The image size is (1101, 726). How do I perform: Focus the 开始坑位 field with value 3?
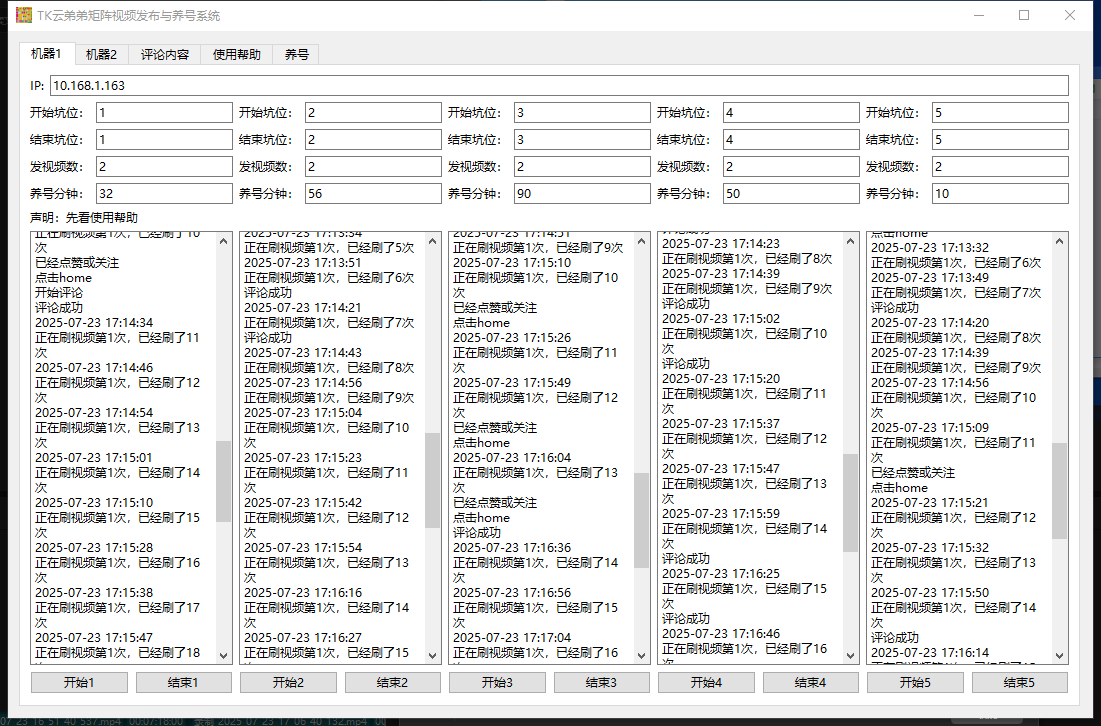pyautogui.click(x=582, y=112)
